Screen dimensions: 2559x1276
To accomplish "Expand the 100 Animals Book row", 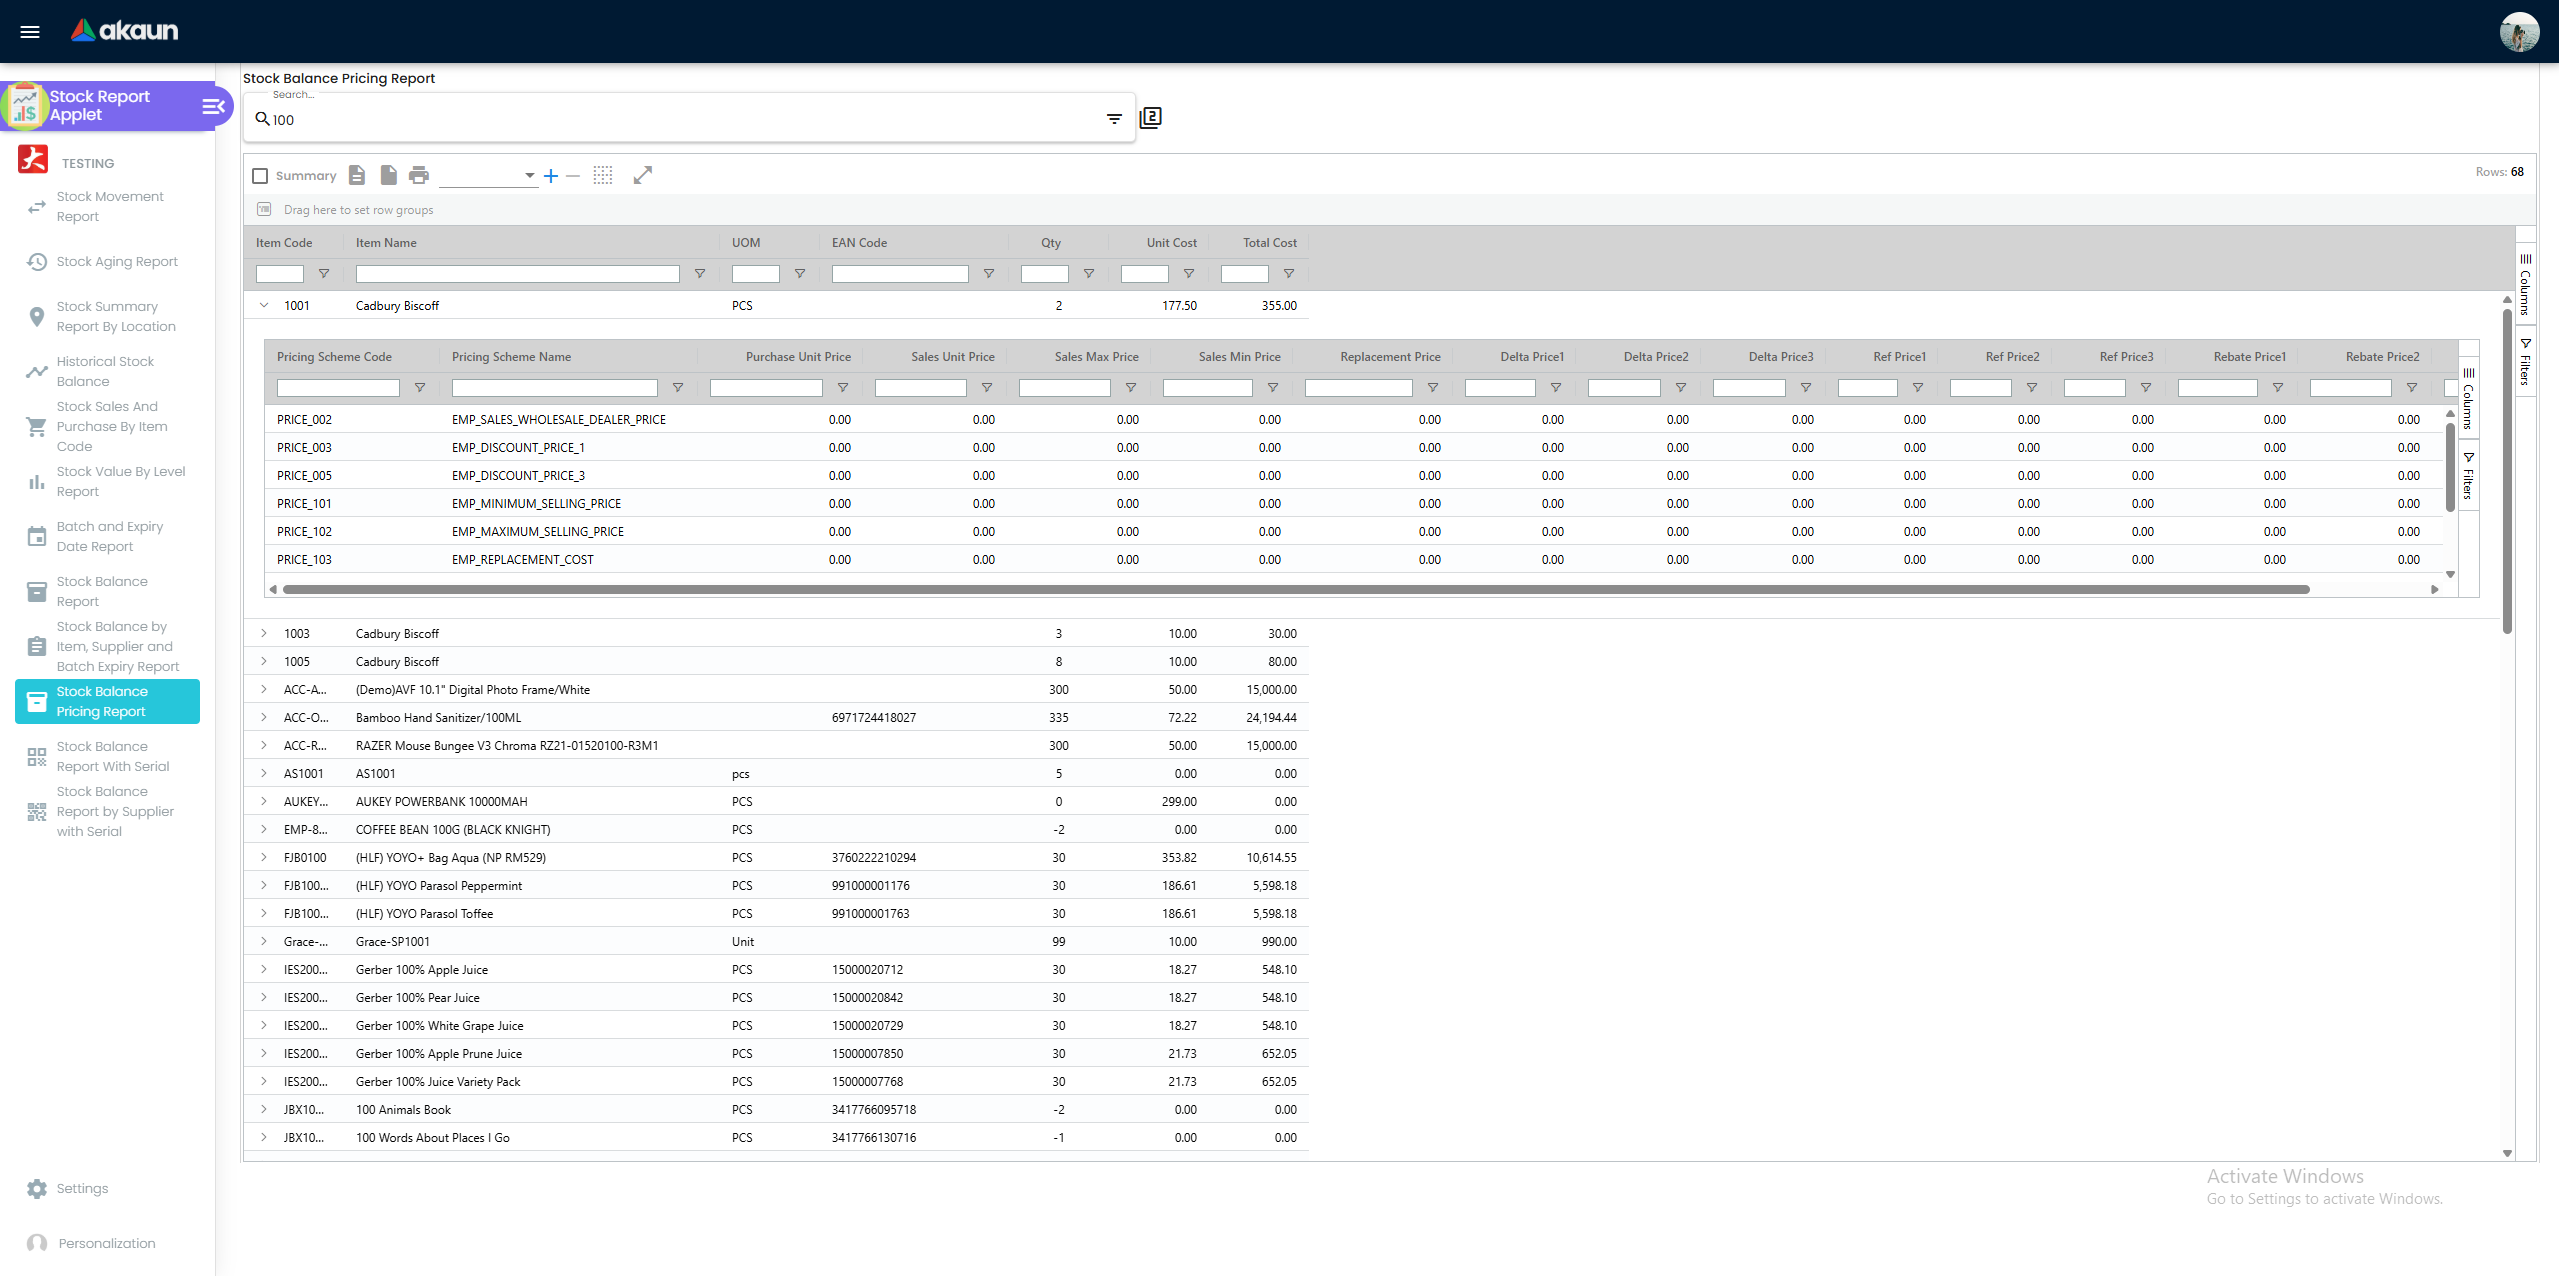I will pos(264,1110).
